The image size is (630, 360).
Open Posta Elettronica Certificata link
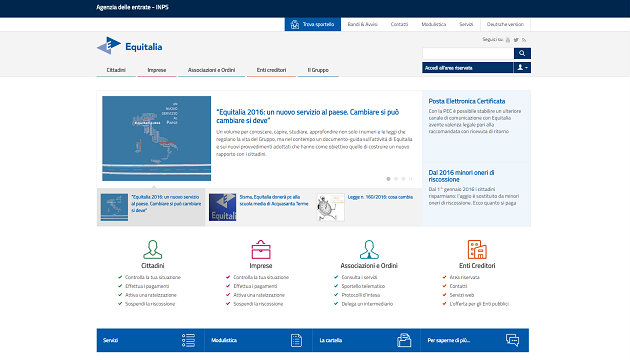[466, 101]
